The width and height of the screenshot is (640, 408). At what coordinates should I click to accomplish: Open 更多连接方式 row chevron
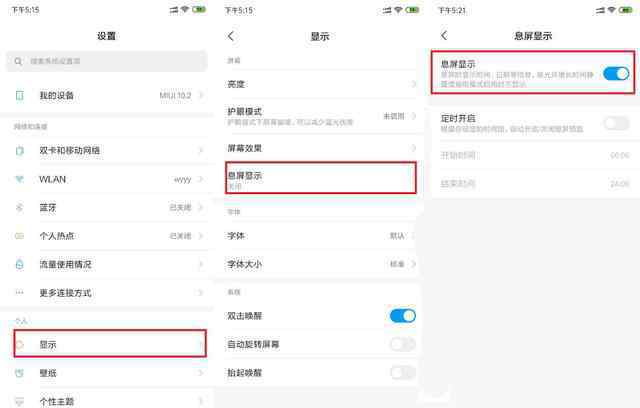pyautogui.click(x=200, y=293)
